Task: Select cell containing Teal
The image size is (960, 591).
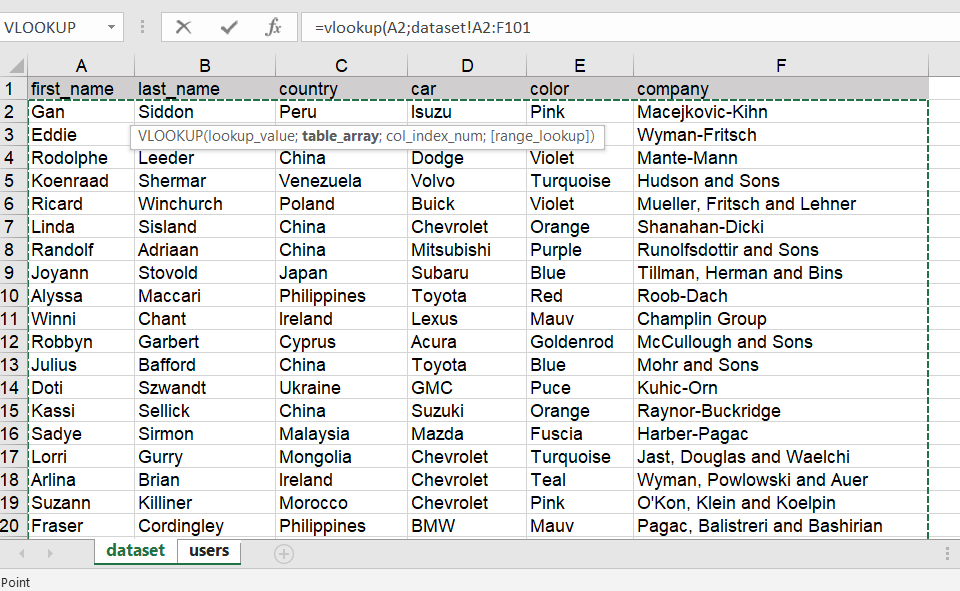Action: (579, 480)
